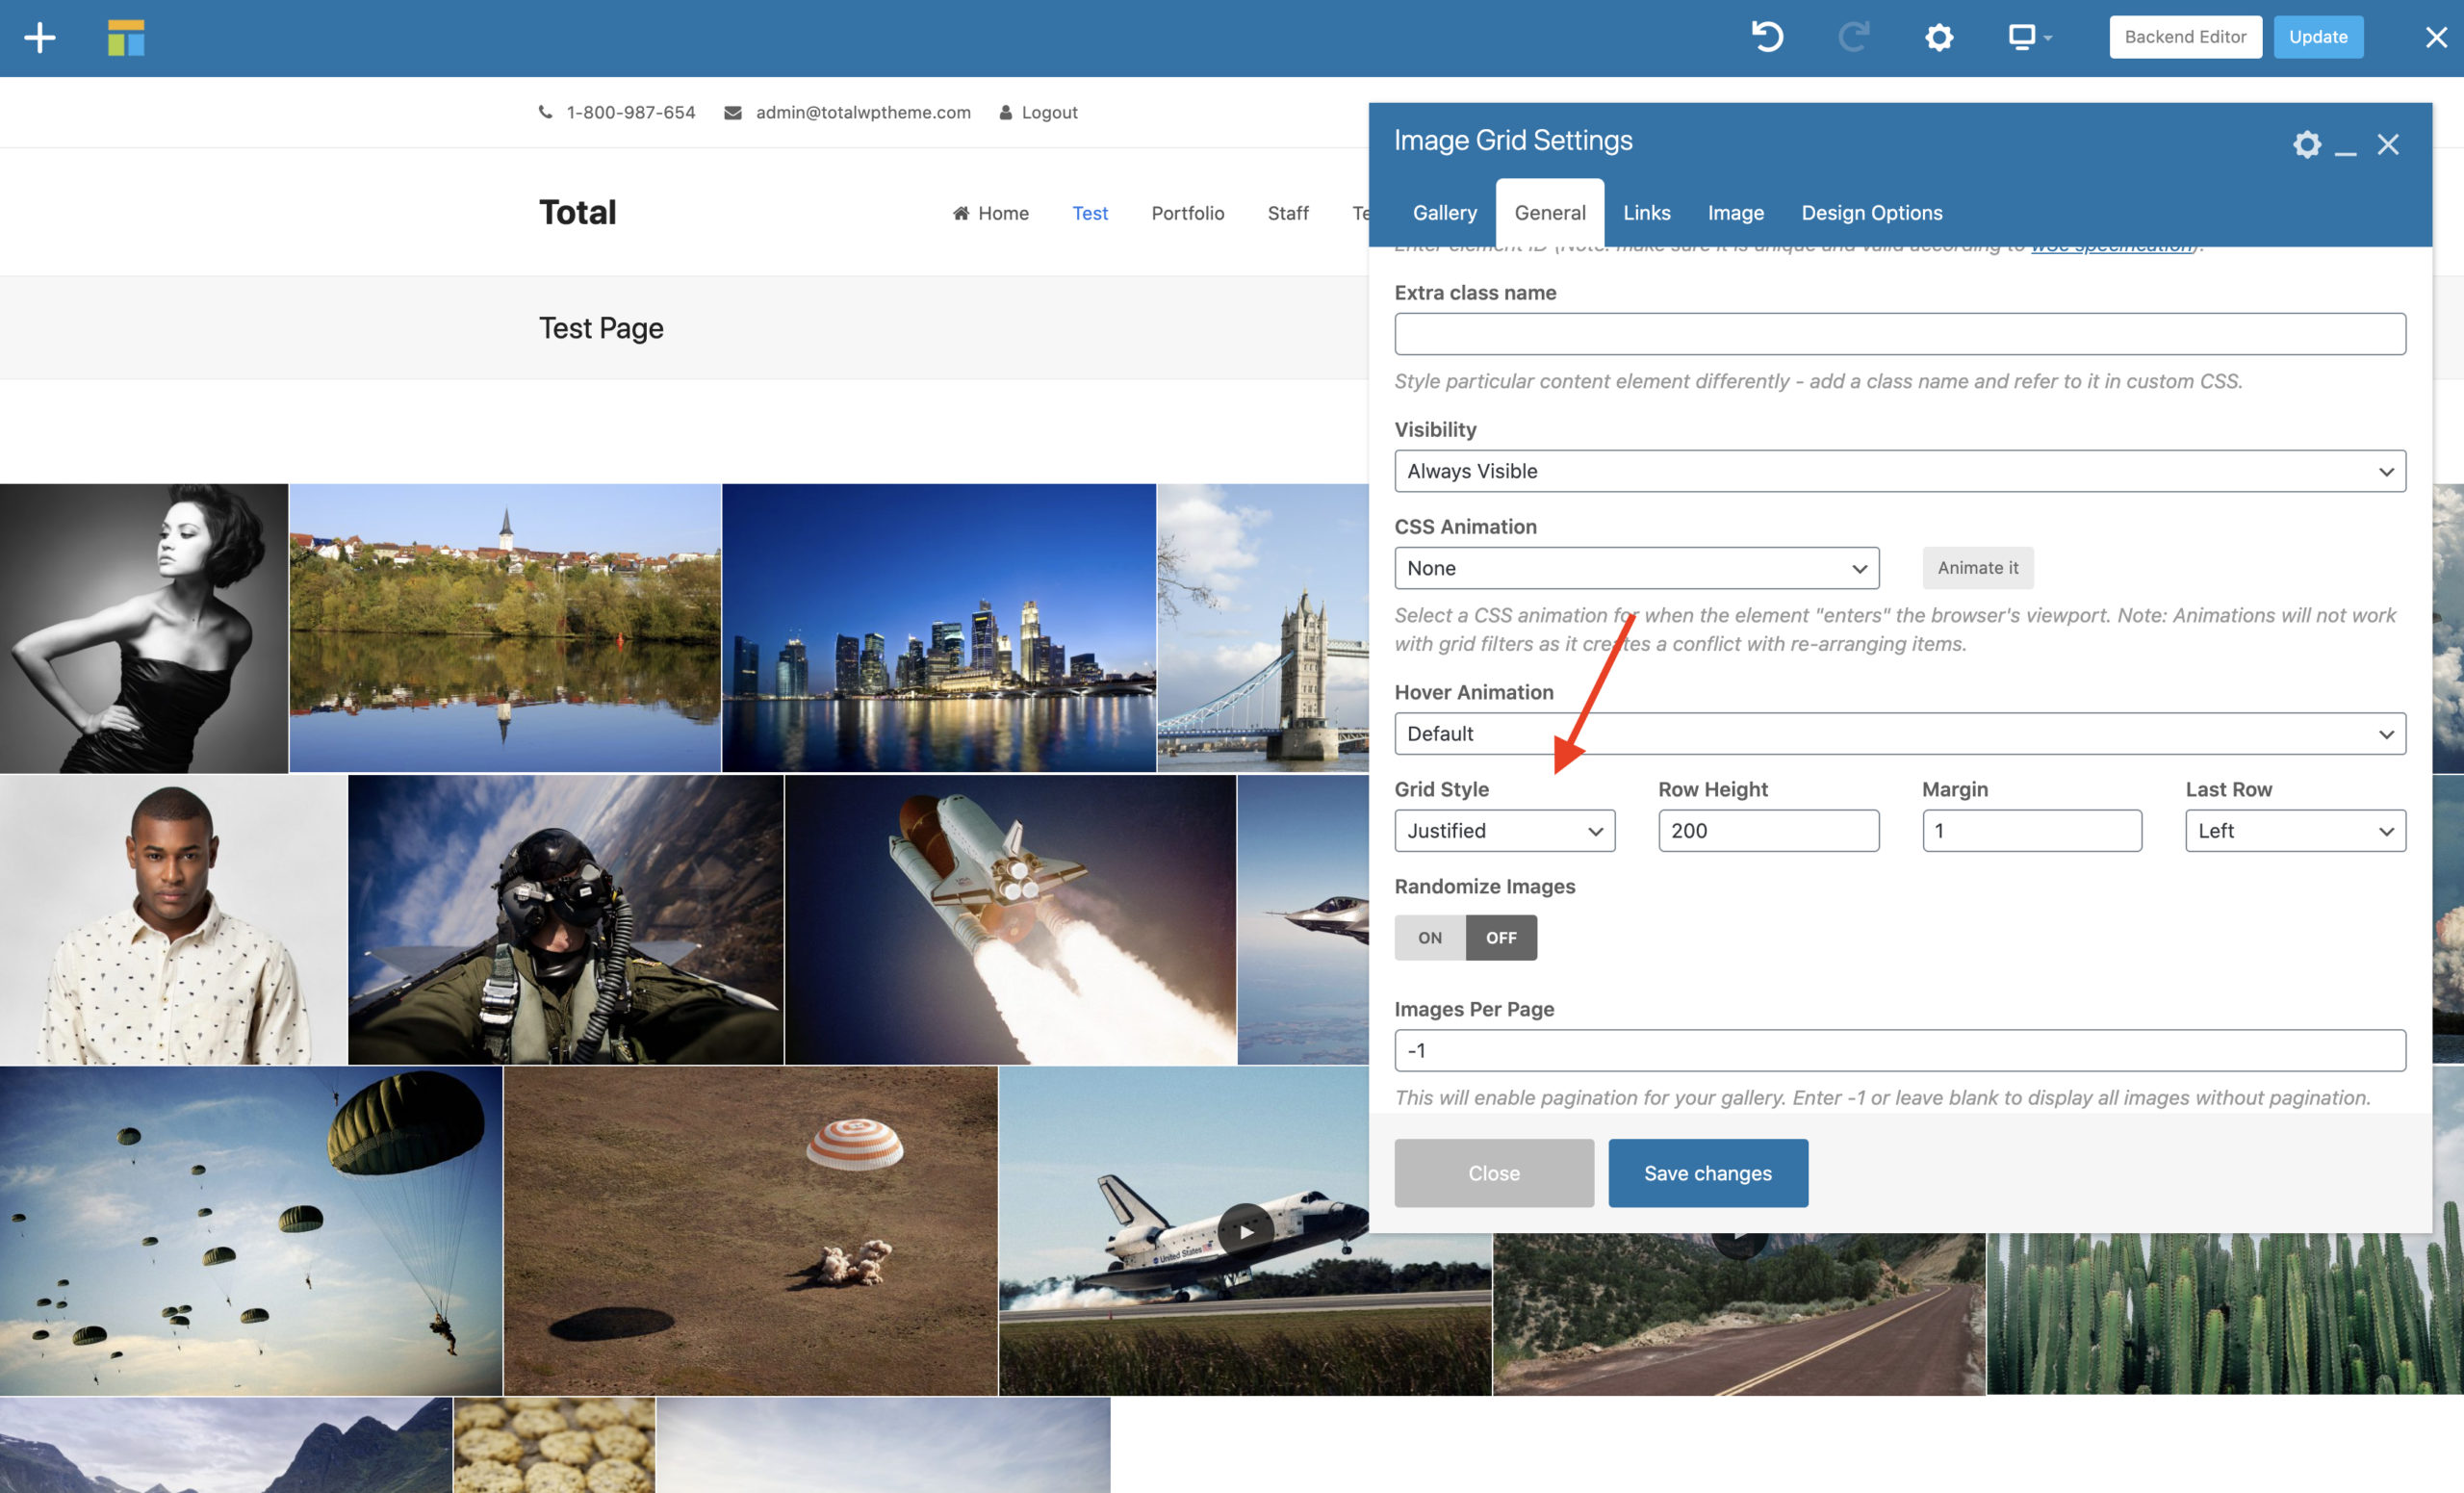This screenshot has height=1493, width=2464.
Task: Click the Images Per Page field
Action: click(1899, 1051)
